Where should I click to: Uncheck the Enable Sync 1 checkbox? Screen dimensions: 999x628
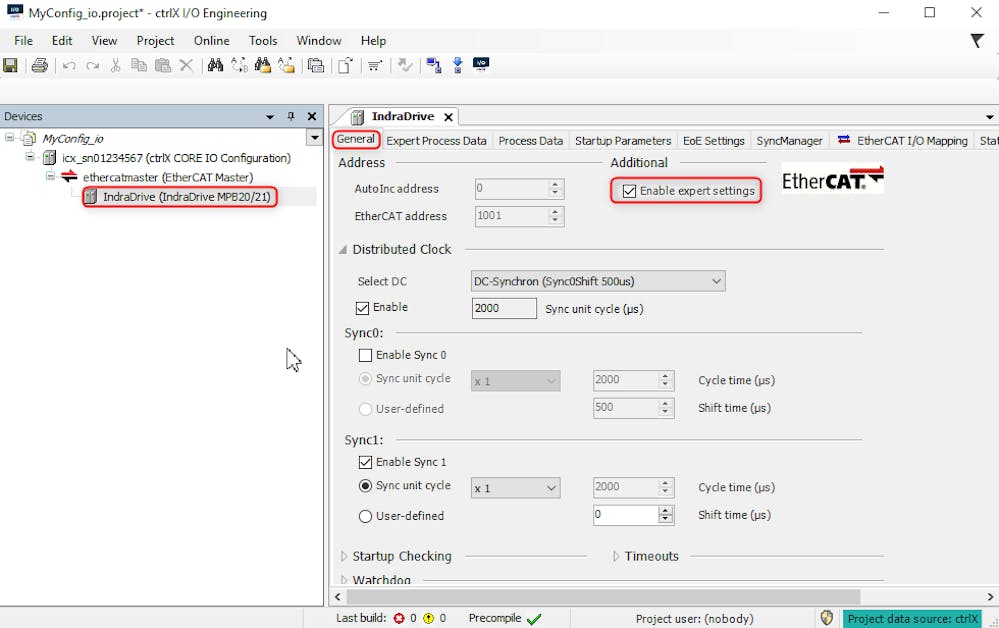(x=365, y=462)
